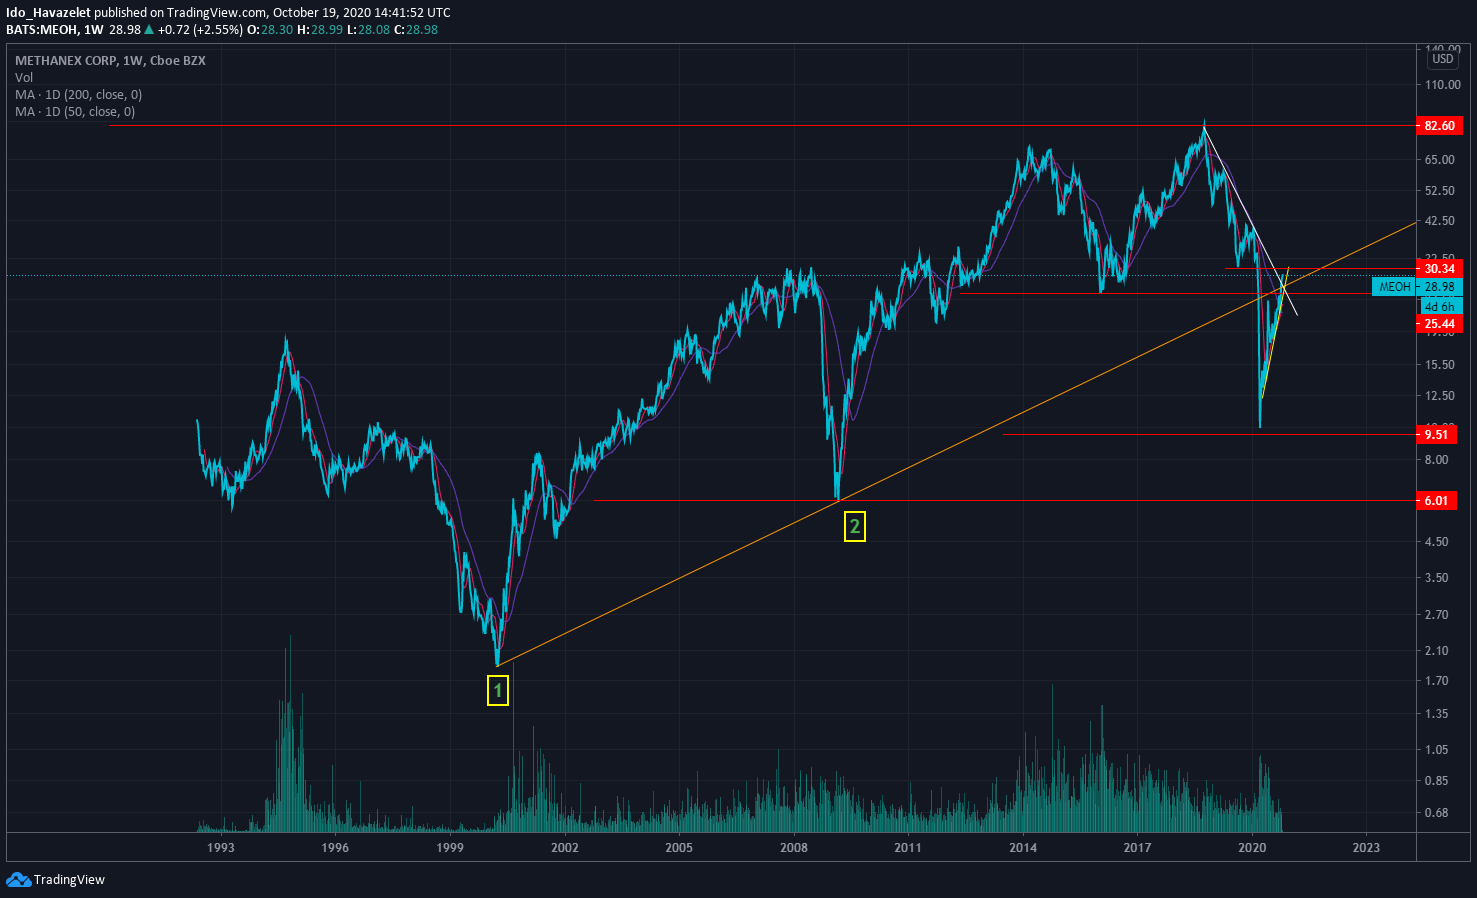1477x898 pixels.
Task: Click the 65.00 price axis value
Action: pos(1440,160)
